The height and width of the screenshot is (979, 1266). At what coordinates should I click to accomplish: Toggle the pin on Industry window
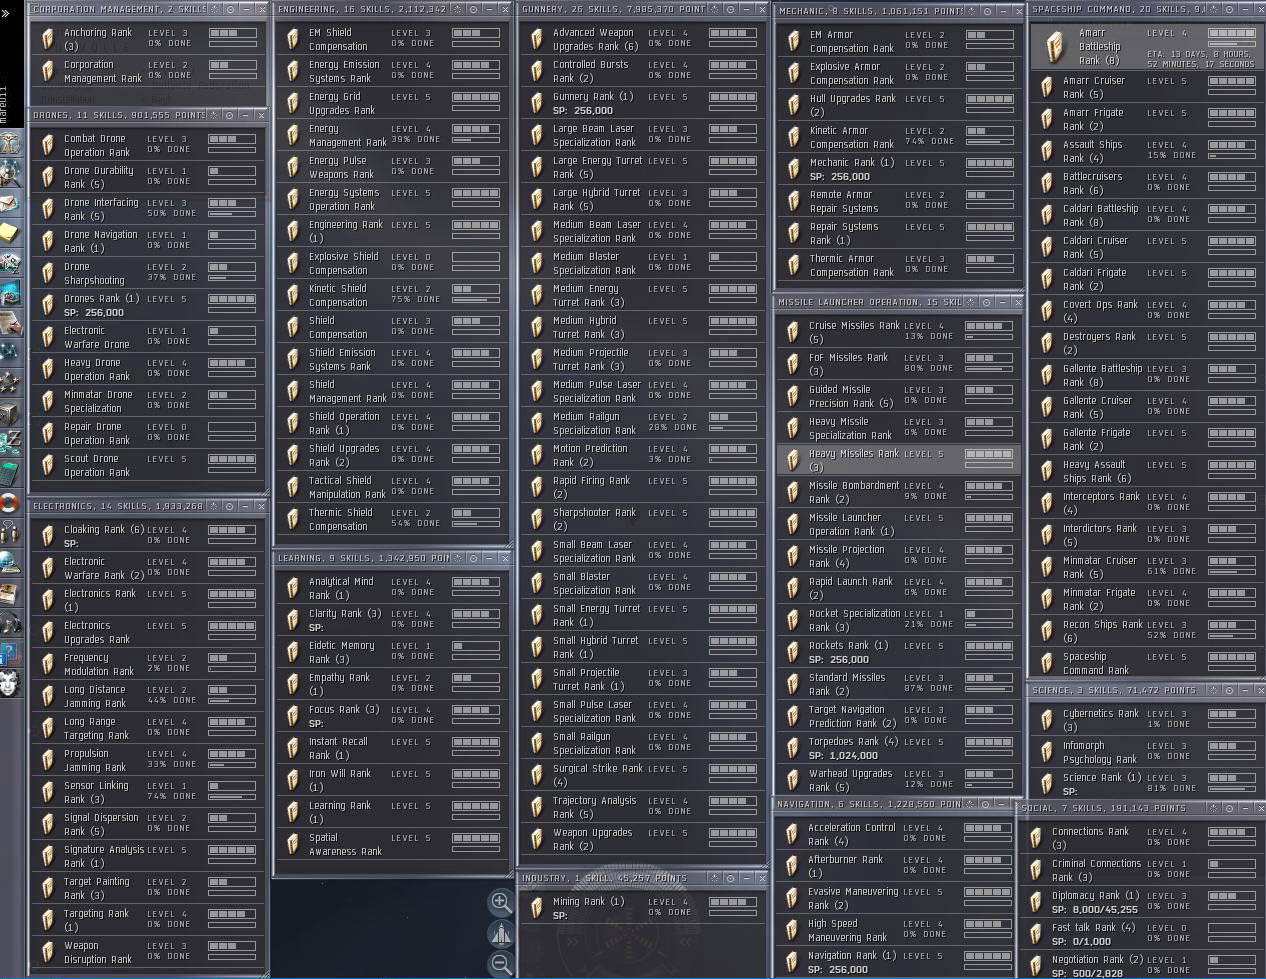point(715,878)
